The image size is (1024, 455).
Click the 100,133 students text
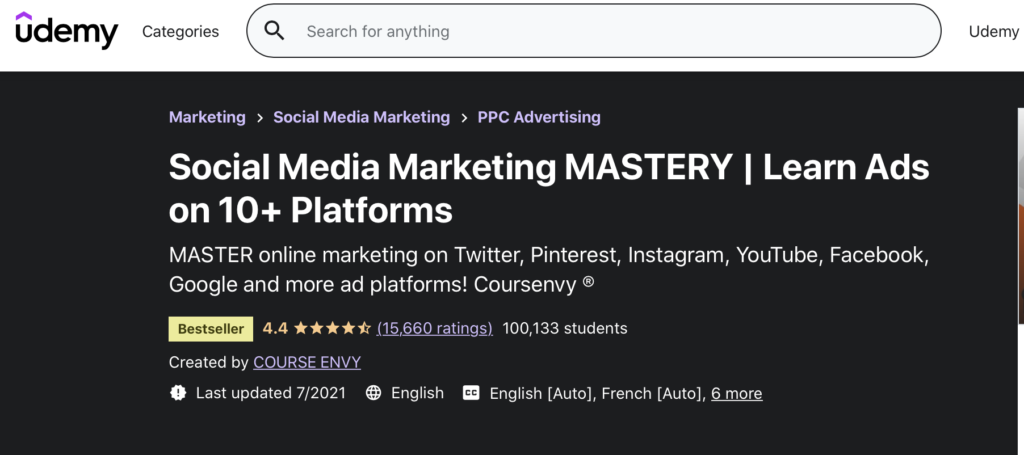click(565, 328)
